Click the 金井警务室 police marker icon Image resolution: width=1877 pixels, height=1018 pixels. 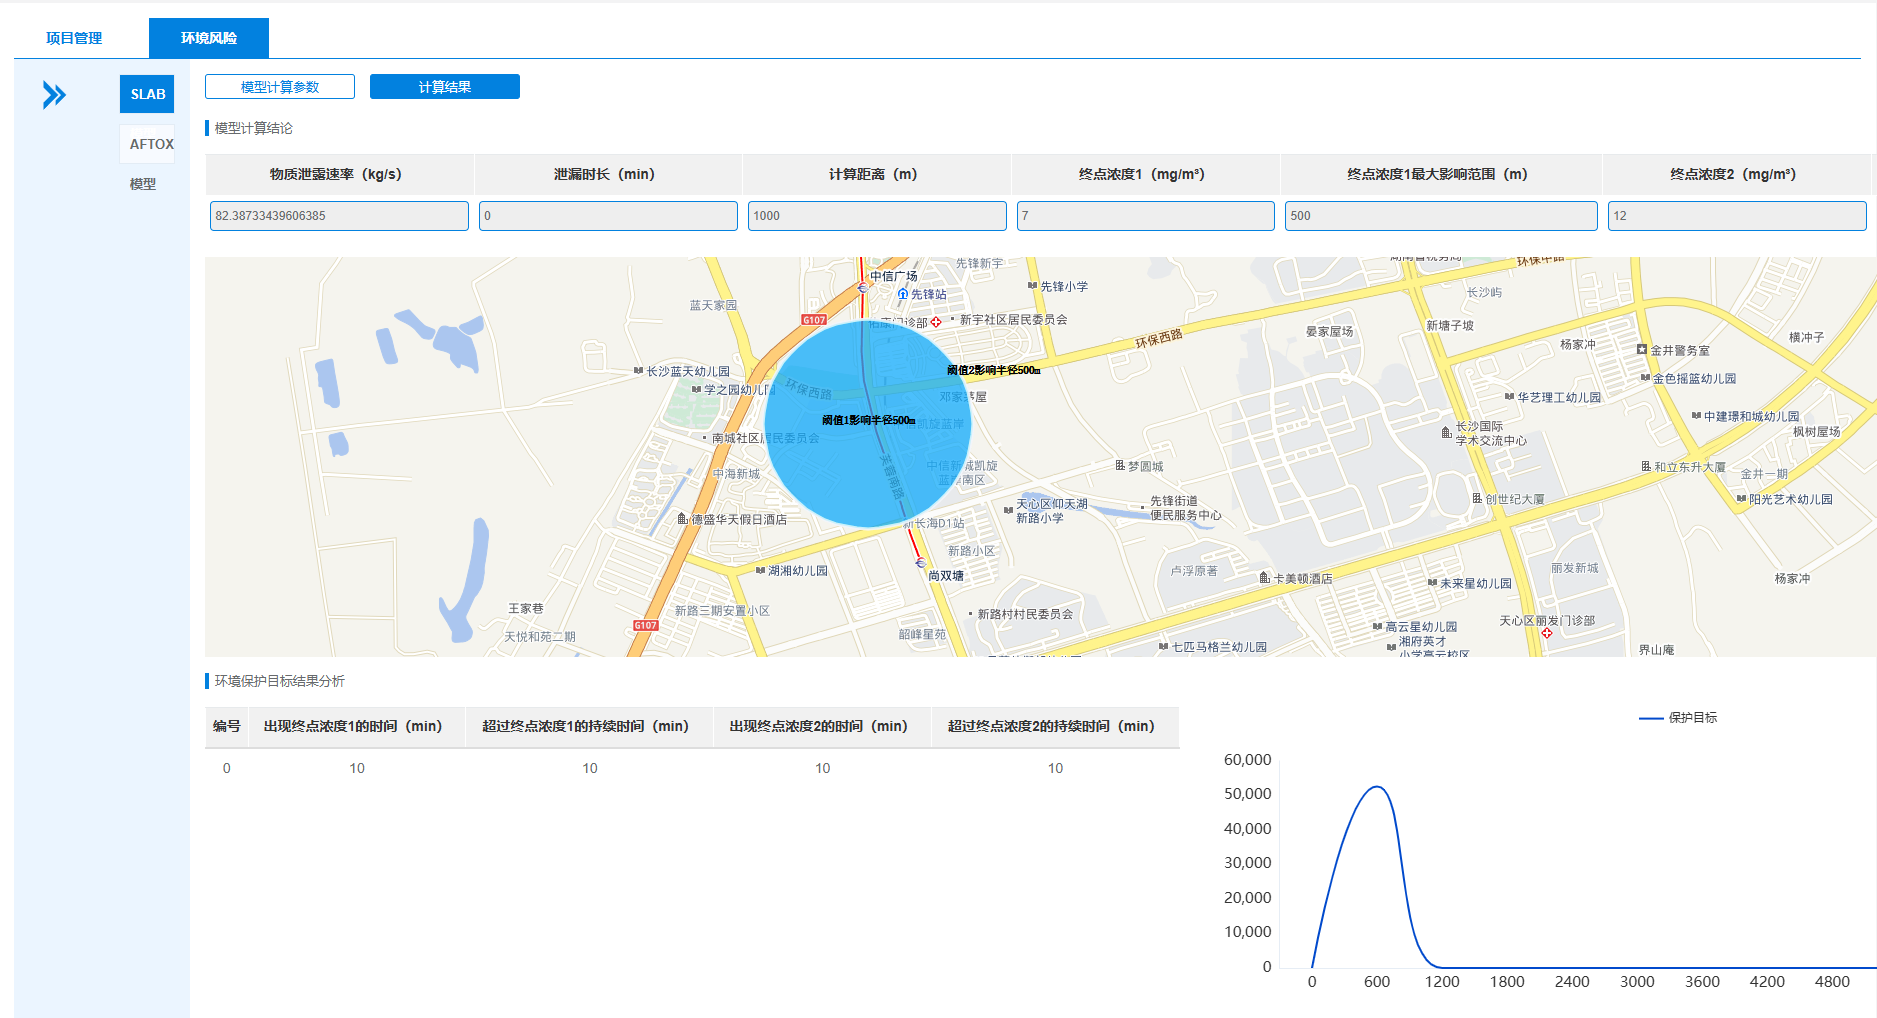[1642, 350]
